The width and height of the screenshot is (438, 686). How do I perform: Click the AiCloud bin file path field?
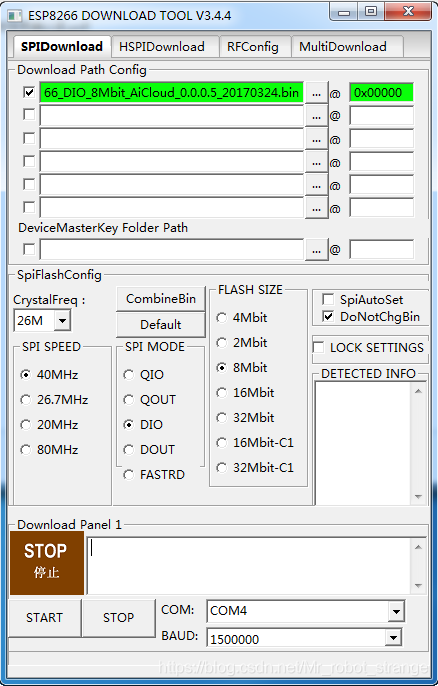click(171, 93)
